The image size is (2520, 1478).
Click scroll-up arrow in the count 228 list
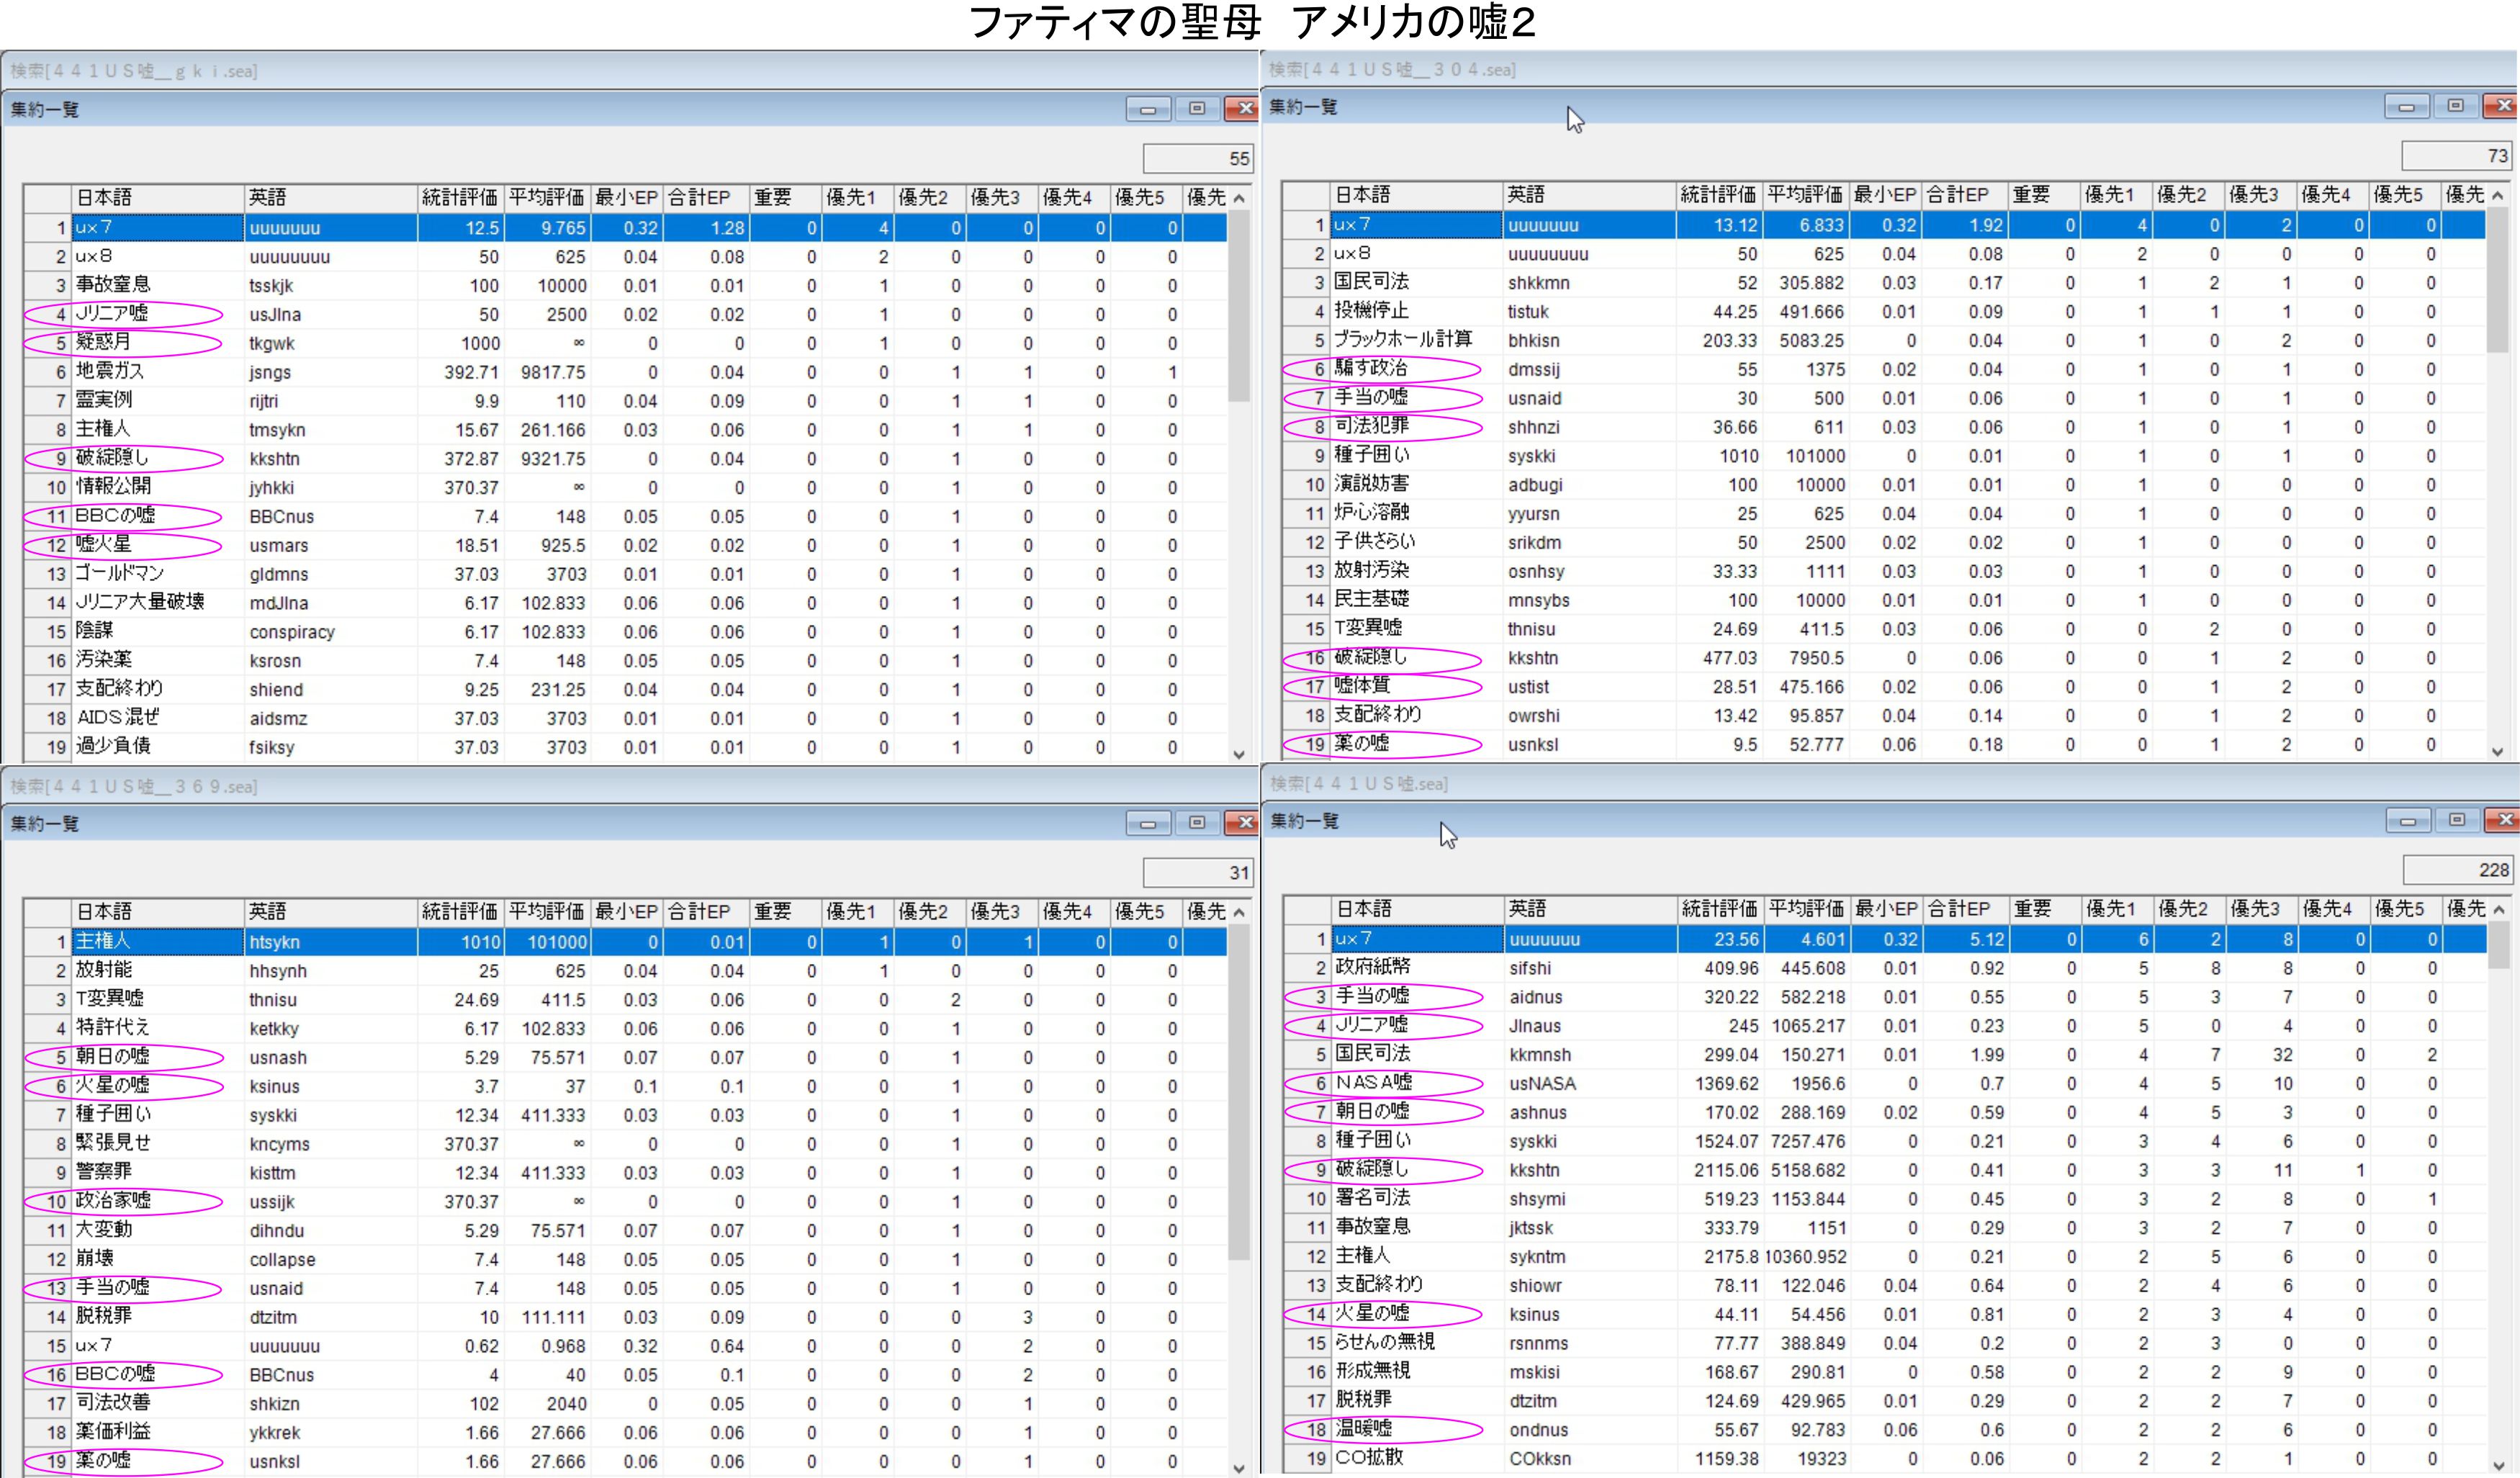tap(2498, 909)
